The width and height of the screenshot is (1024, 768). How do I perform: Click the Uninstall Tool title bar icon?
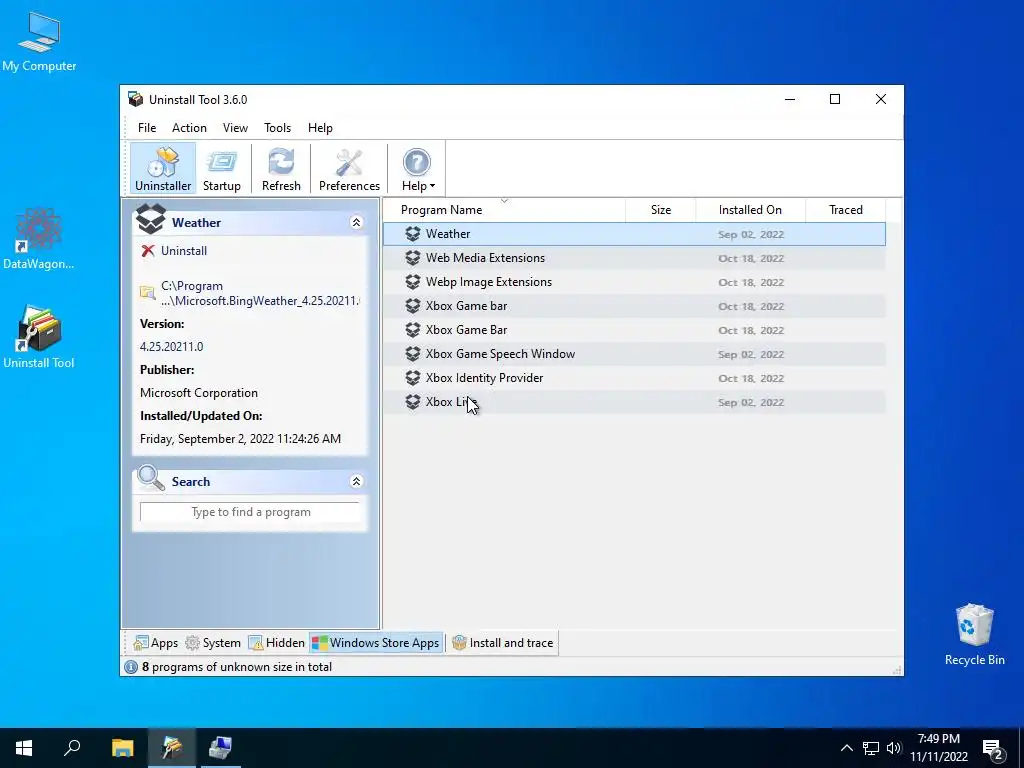tap(136, 100)
